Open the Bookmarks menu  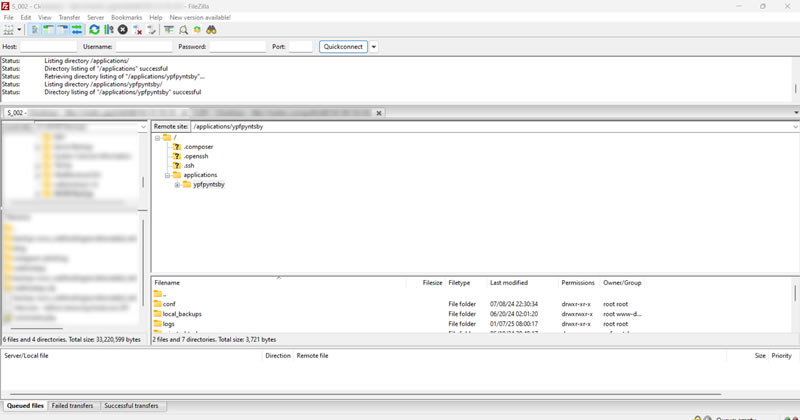coord(127,17)
